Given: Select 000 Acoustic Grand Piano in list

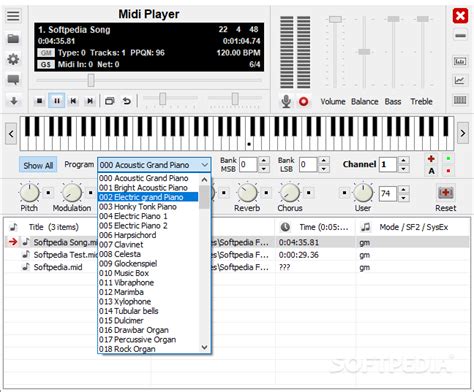Looking at the screenshot, I should pyautogui.click(x=148, y=178).
